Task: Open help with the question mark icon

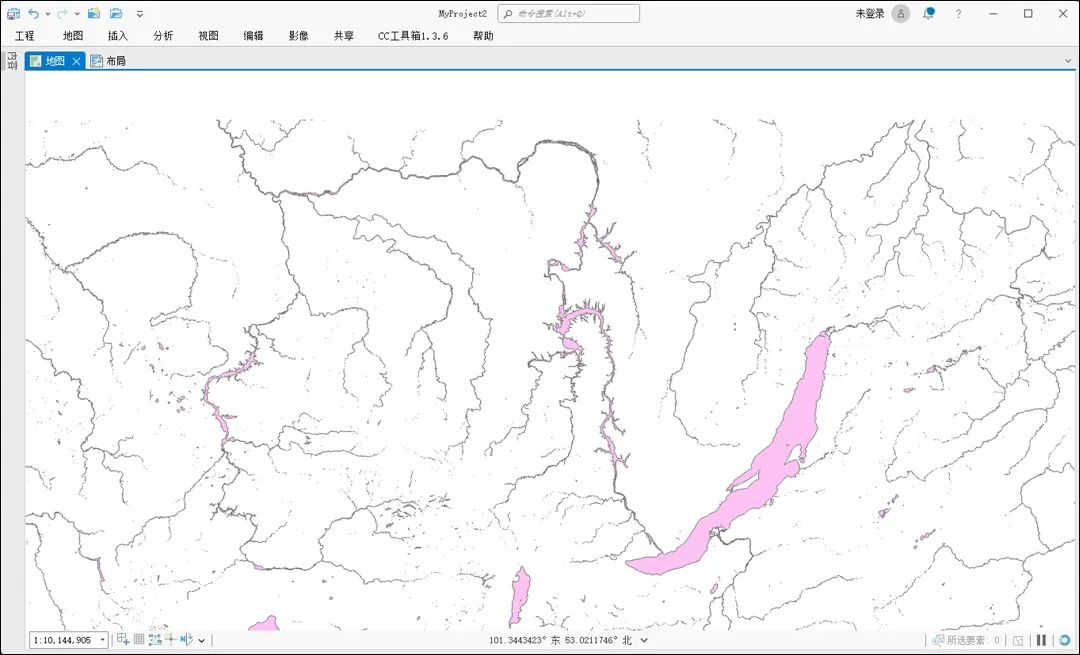Action: [x=958, y=13]
